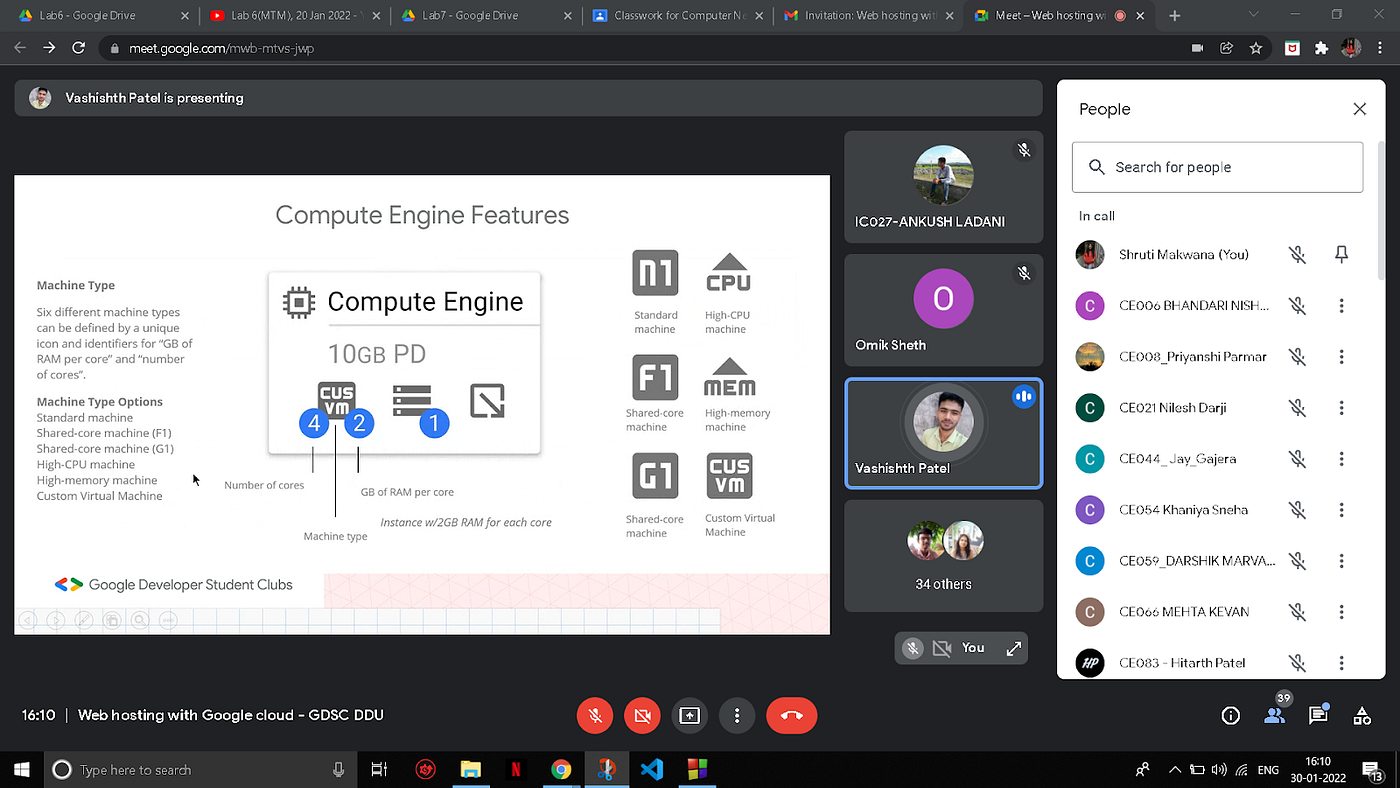The width and height of the screenshot is (1400, 788).
Task: Expand your self-view tile
Action: pos(1013,648)
